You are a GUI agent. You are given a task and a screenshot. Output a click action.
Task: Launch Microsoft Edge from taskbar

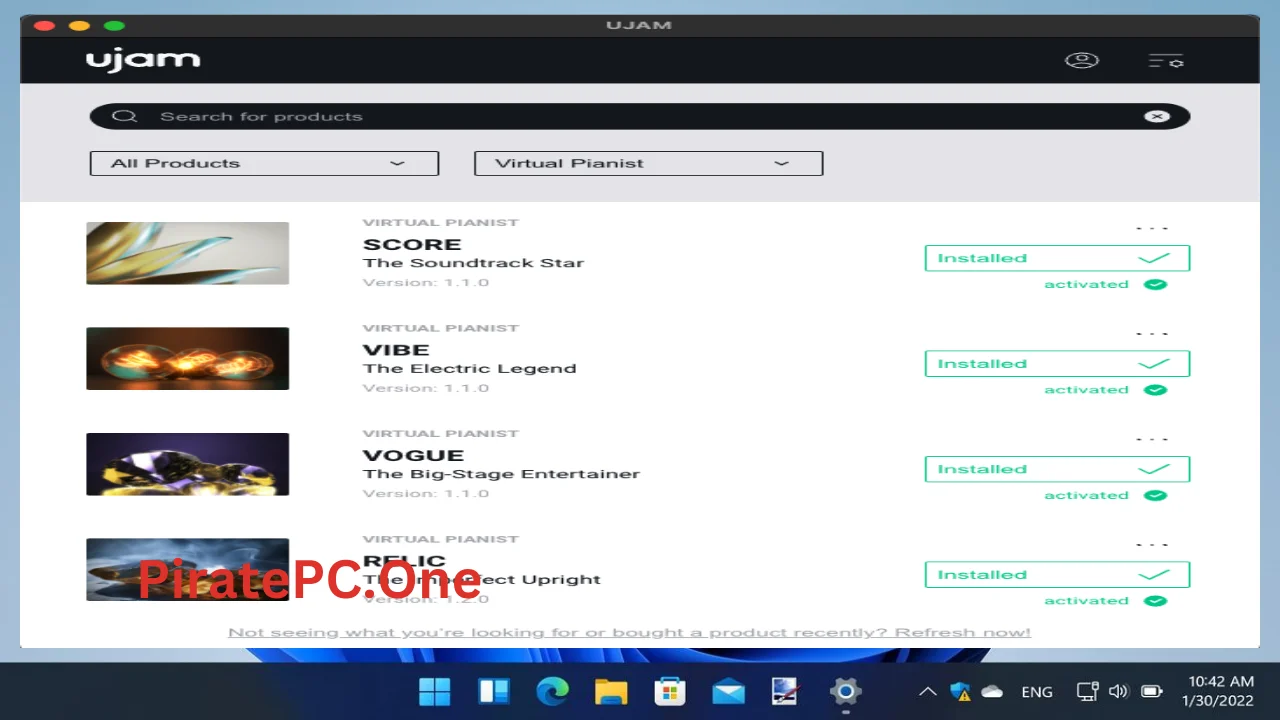pyautogui.click(x=552, y=691)
